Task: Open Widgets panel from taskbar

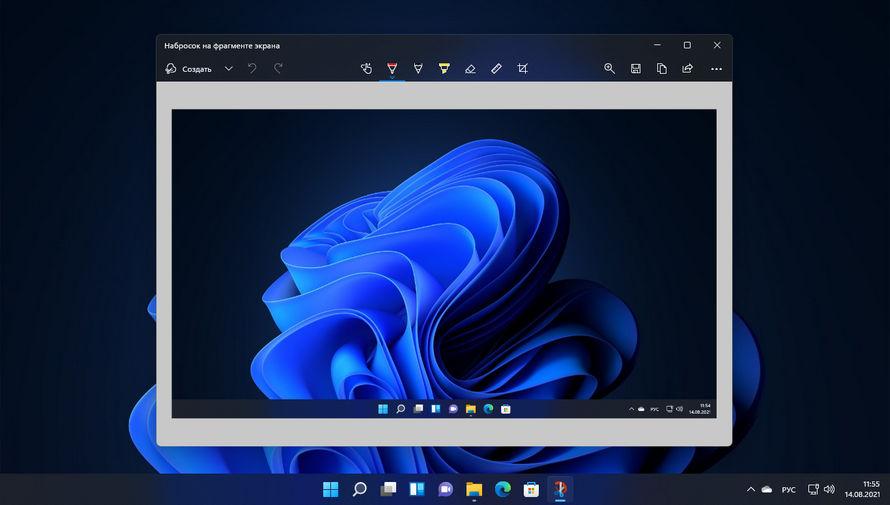Action: [x=417, y=489]
